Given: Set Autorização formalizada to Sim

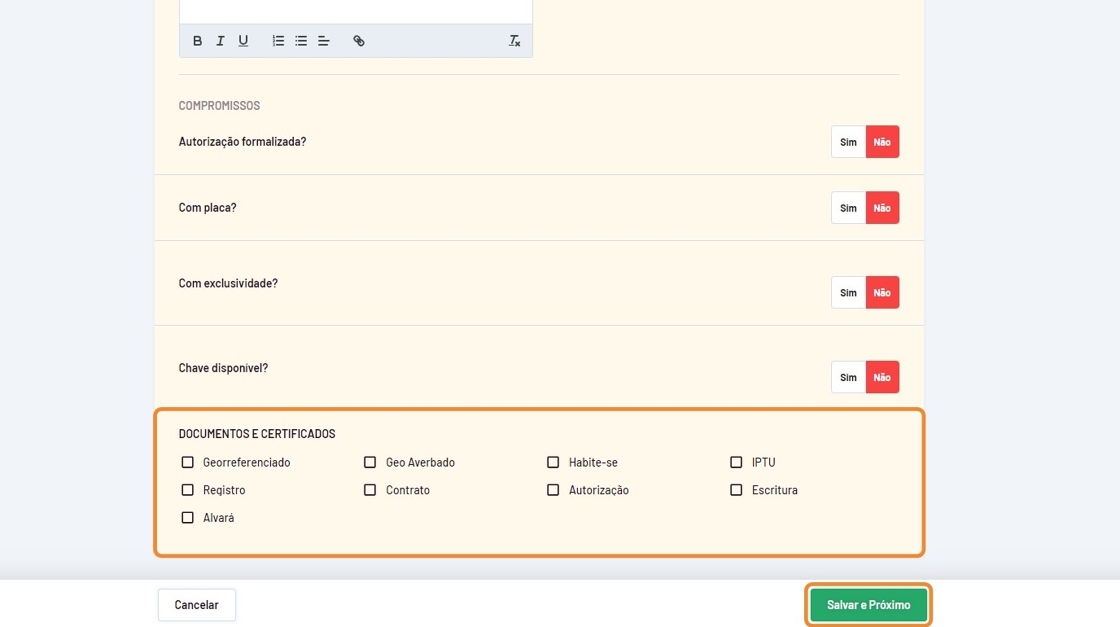Looking at the screenshot, I should click(x=848, y=142).
